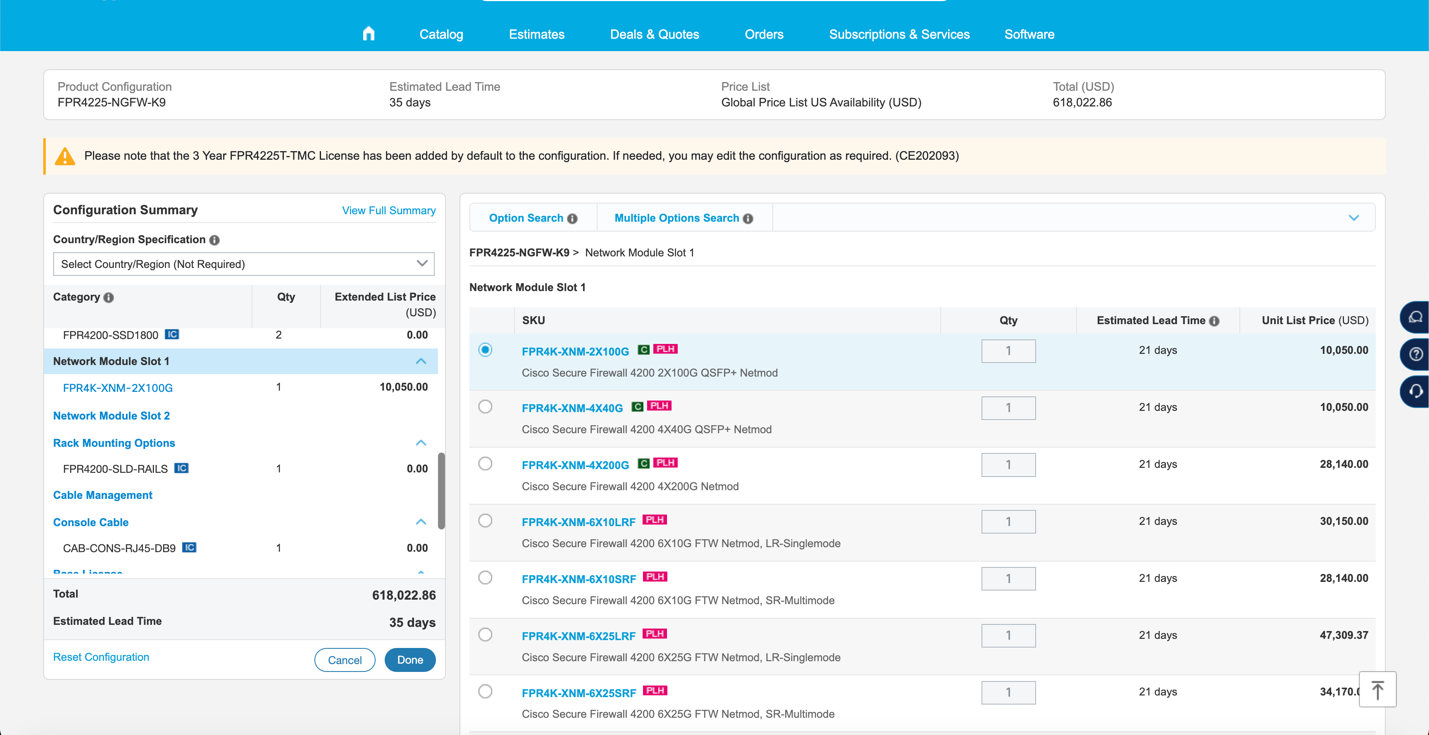
Task: Click green C badge on FPR4K-XNM-2X100G
Action: [x=643, y=350]
